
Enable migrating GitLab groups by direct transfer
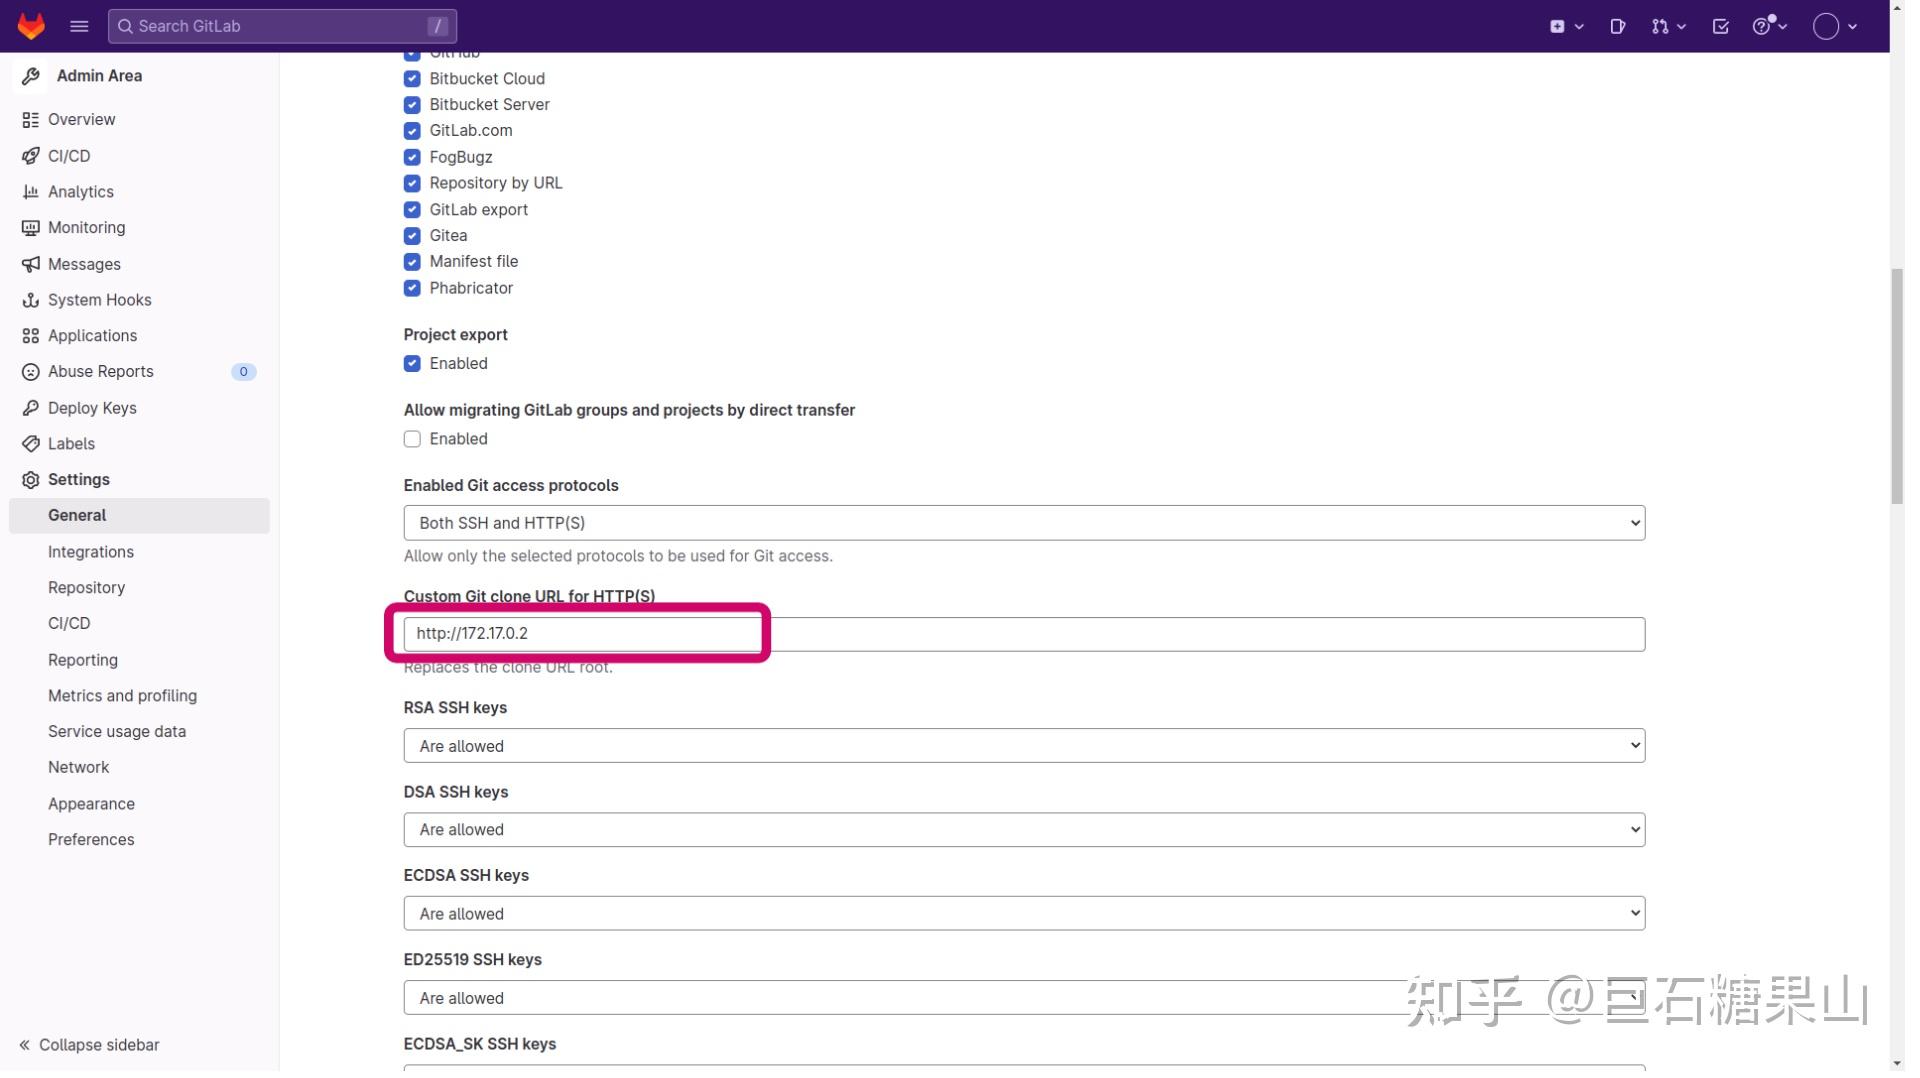411,439
